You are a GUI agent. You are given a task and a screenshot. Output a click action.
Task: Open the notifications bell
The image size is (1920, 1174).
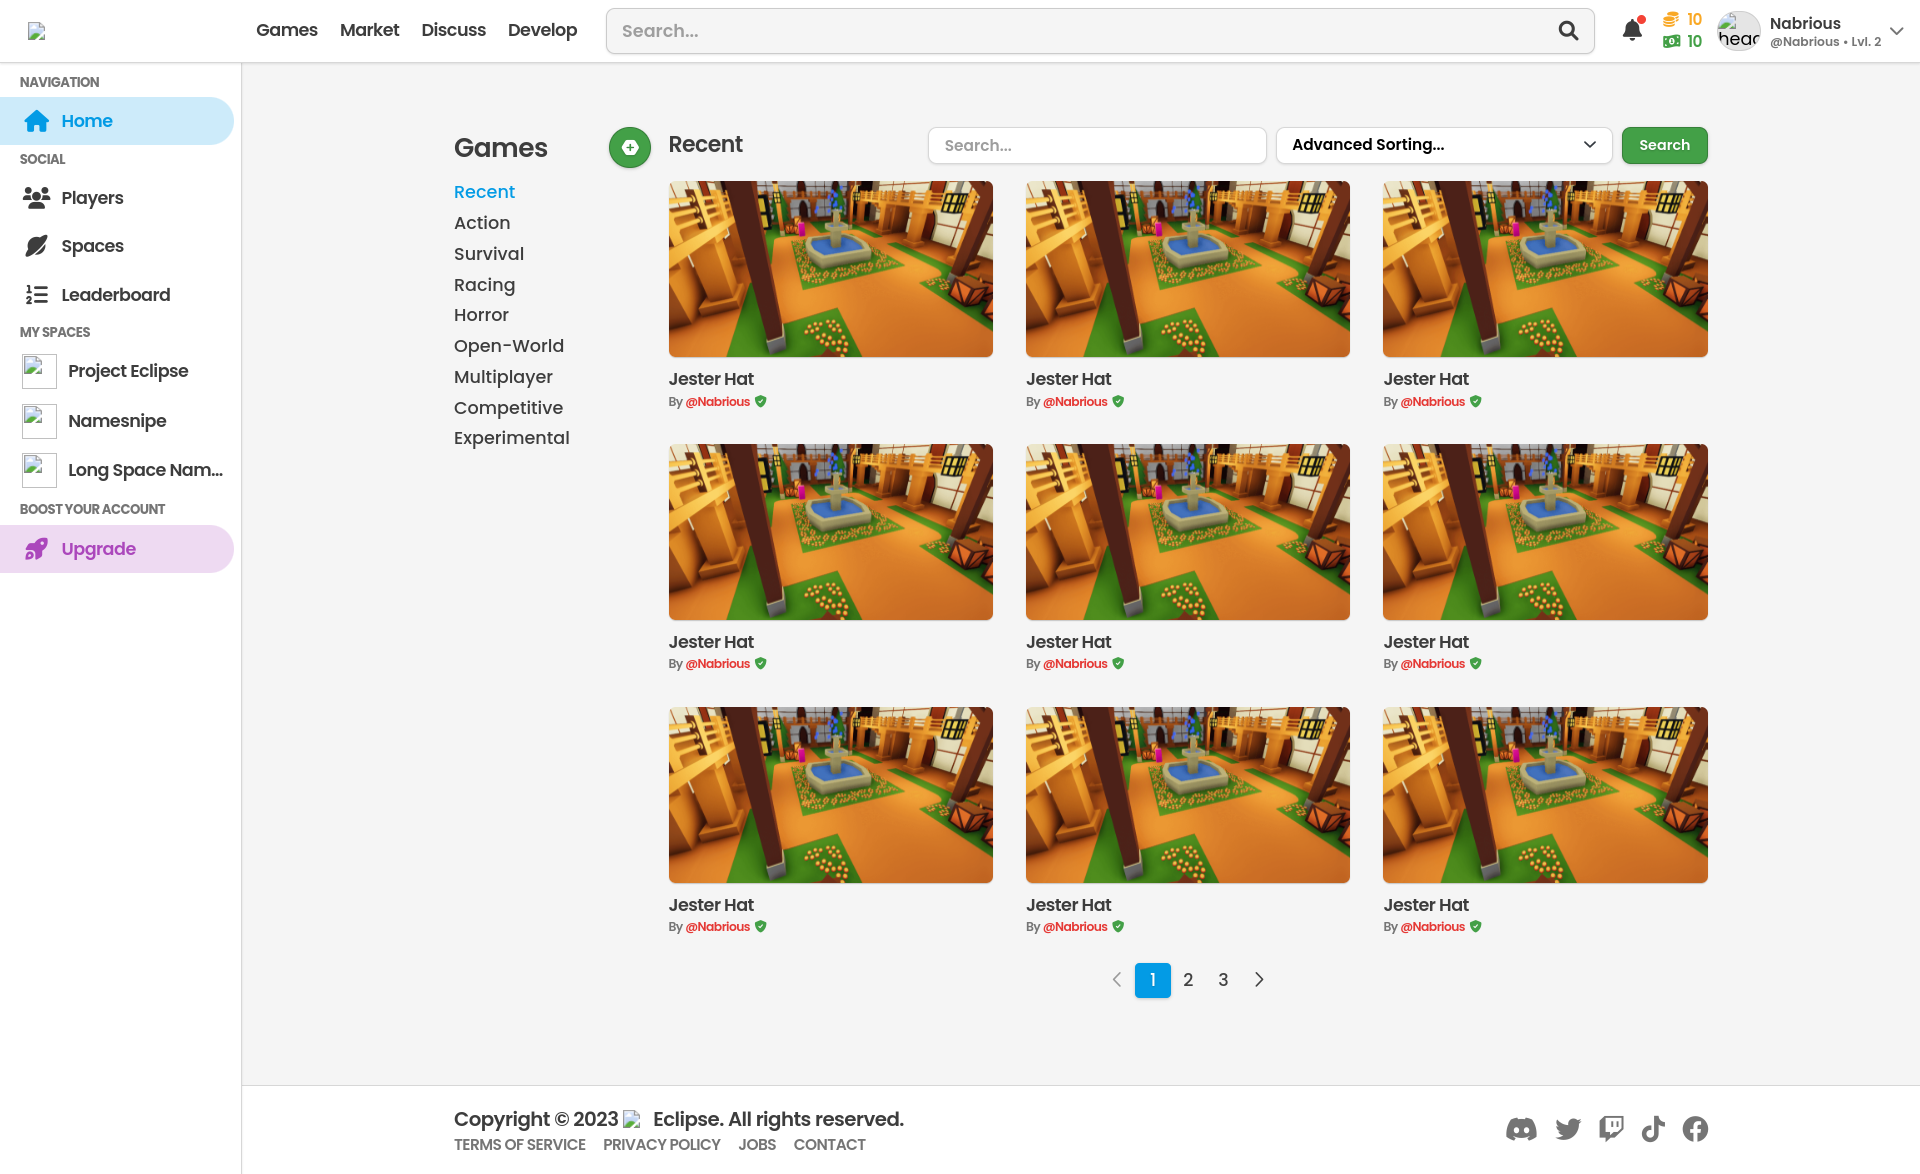point(1632,30)
